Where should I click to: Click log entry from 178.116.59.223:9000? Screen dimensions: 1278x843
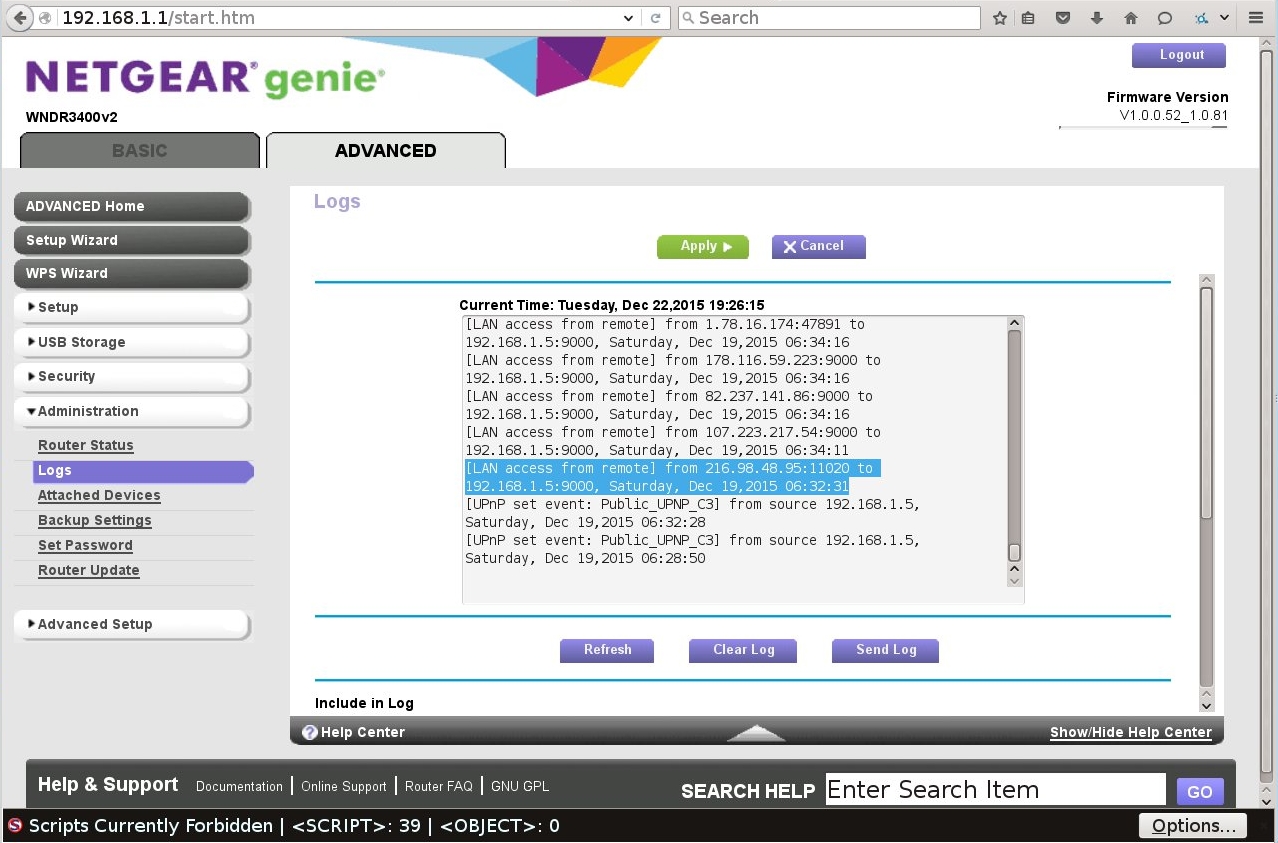(x=673, y=369)
